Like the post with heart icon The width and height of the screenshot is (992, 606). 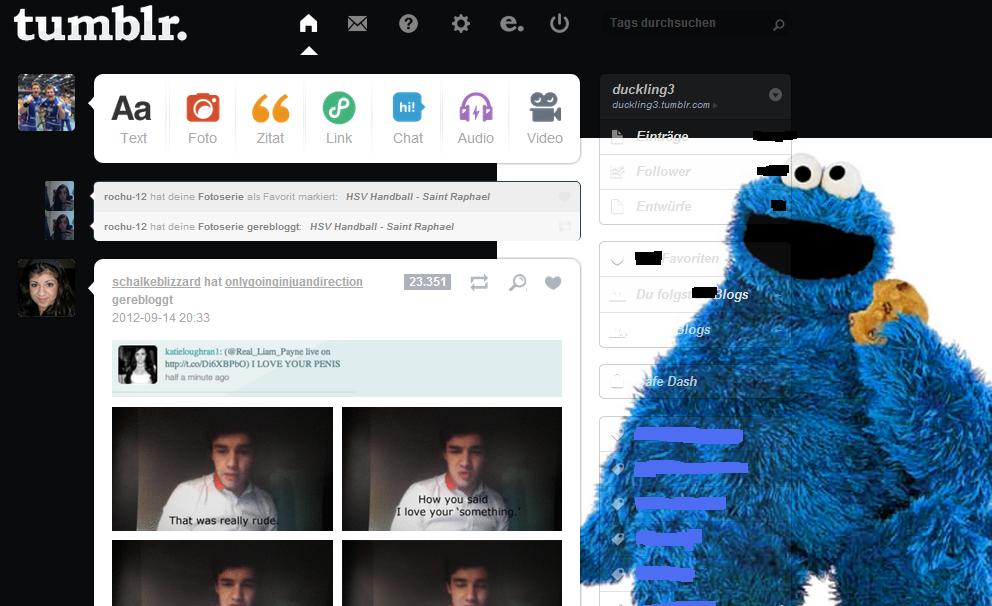pyautogui.click(x=553, y=282)
